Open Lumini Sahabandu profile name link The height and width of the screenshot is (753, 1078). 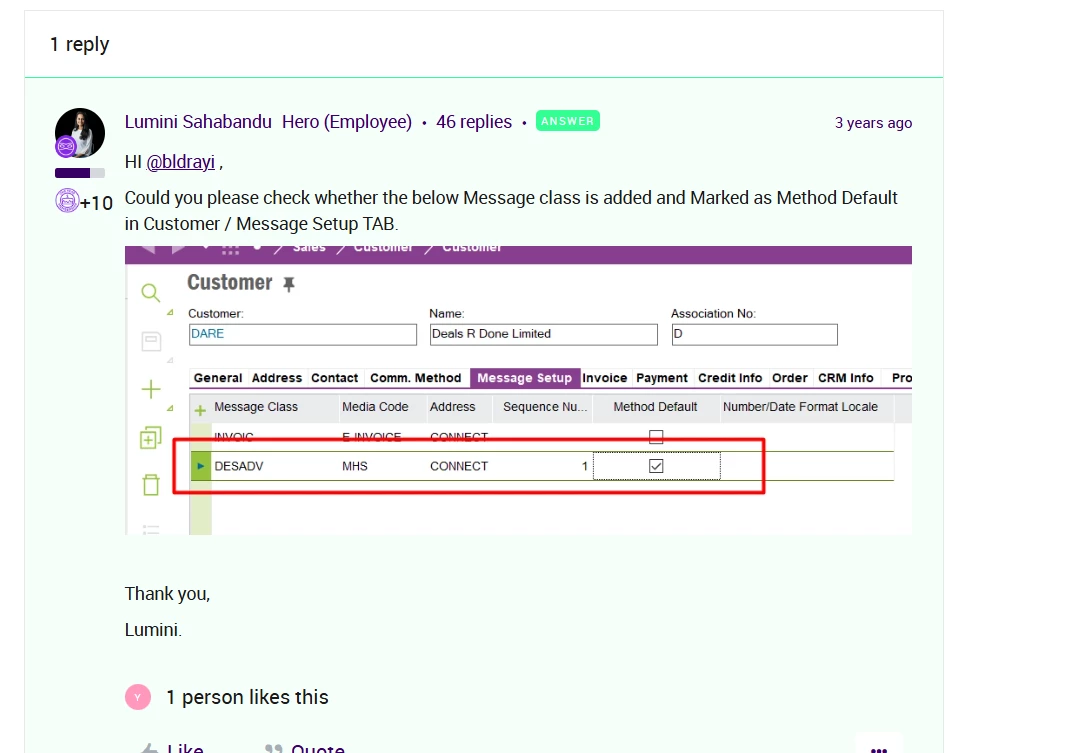click(198, 122)
